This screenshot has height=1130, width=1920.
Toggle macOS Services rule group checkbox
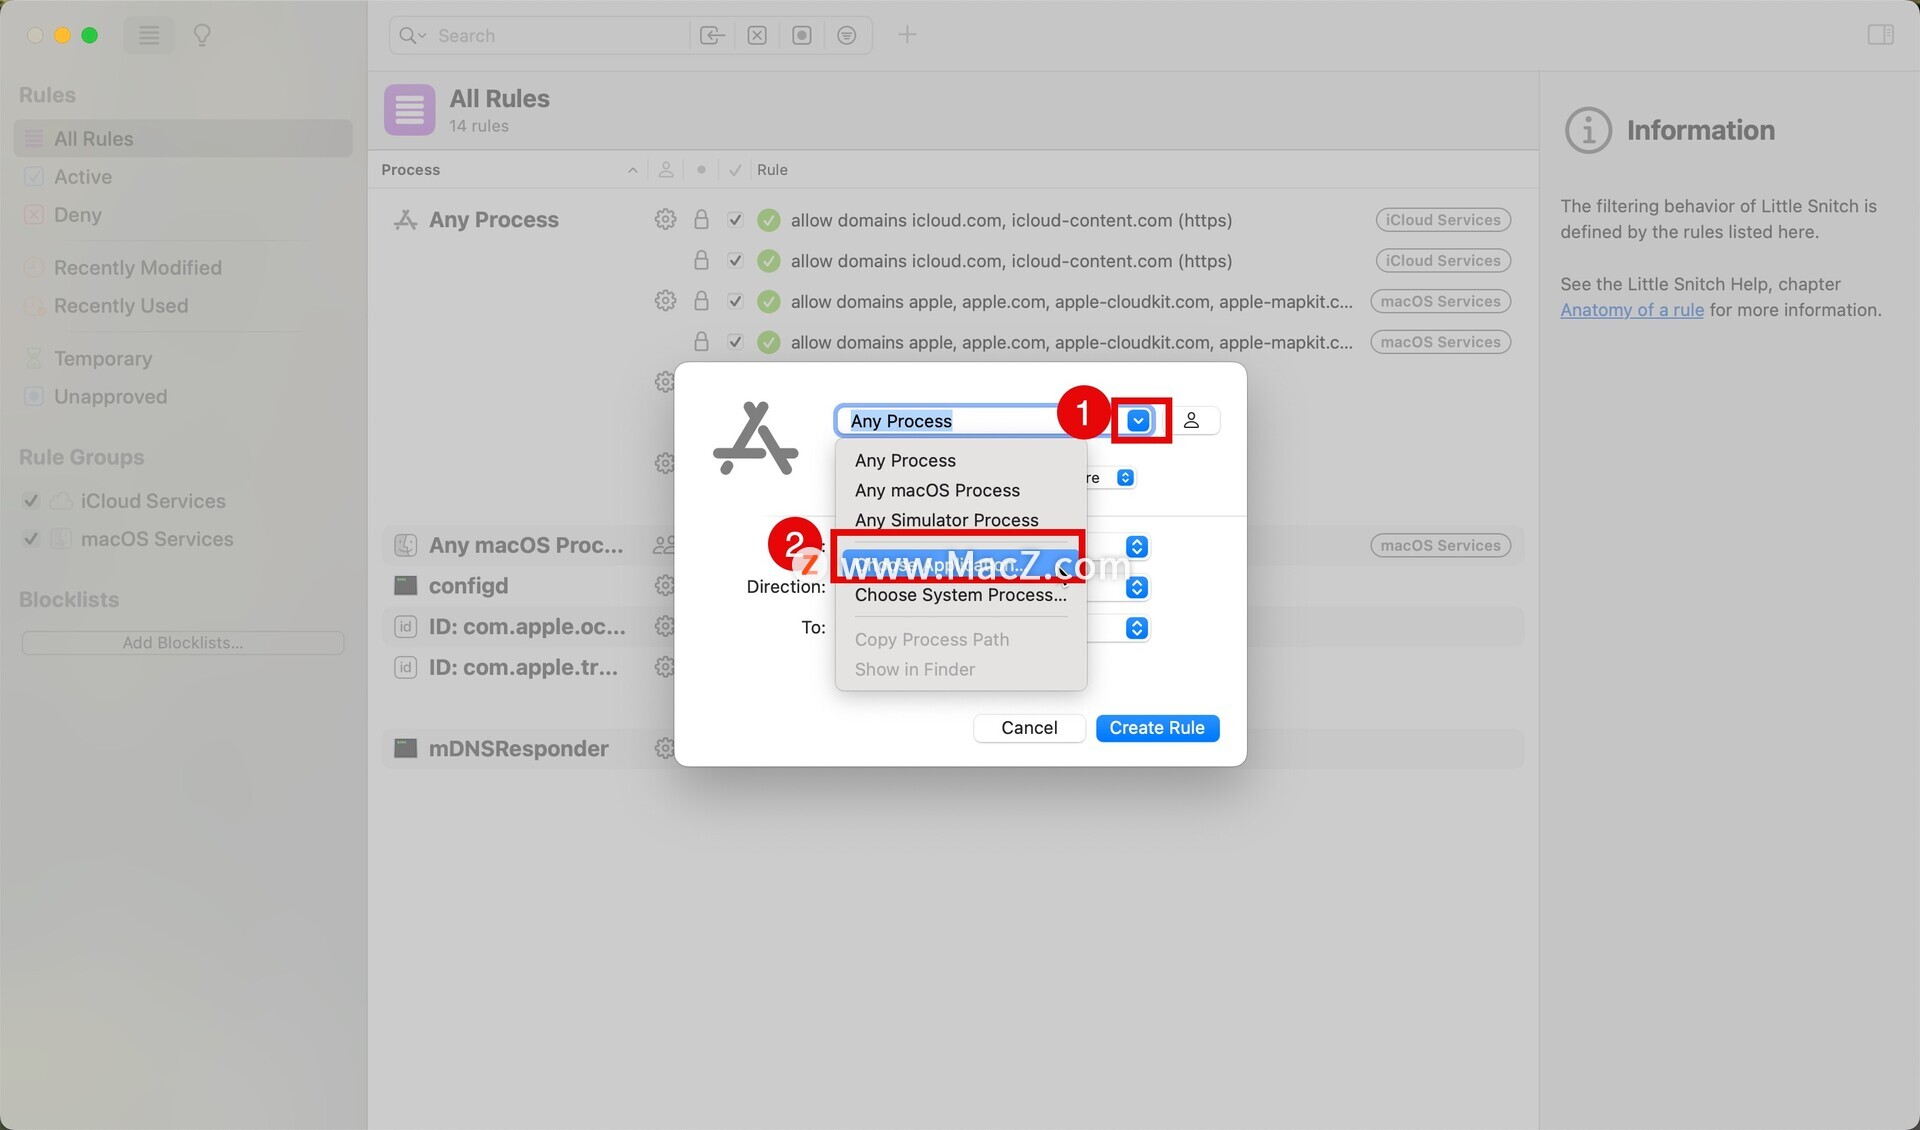(31, 539)
